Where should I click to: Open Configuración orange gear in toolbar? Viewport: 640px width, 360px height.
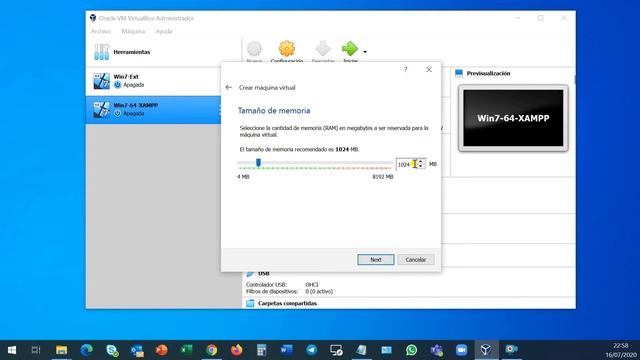click(x=287, y=49)
